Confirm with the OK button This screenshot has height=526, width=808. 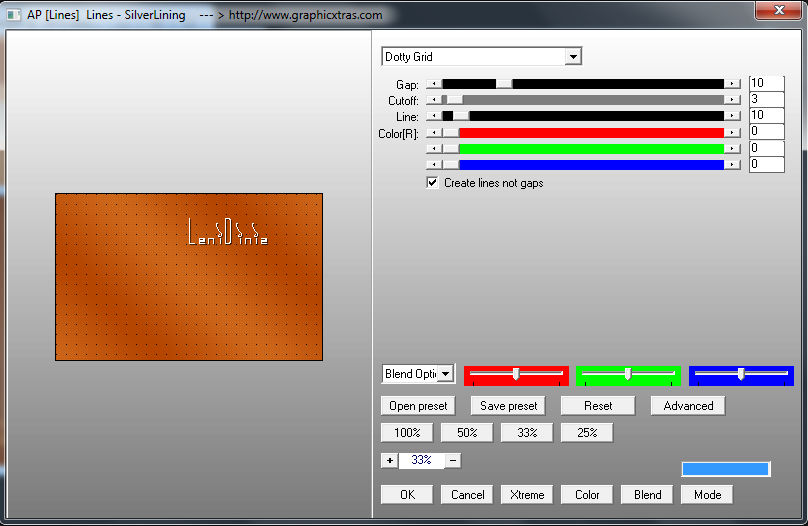pyautogui.click(x=406, y=495)
